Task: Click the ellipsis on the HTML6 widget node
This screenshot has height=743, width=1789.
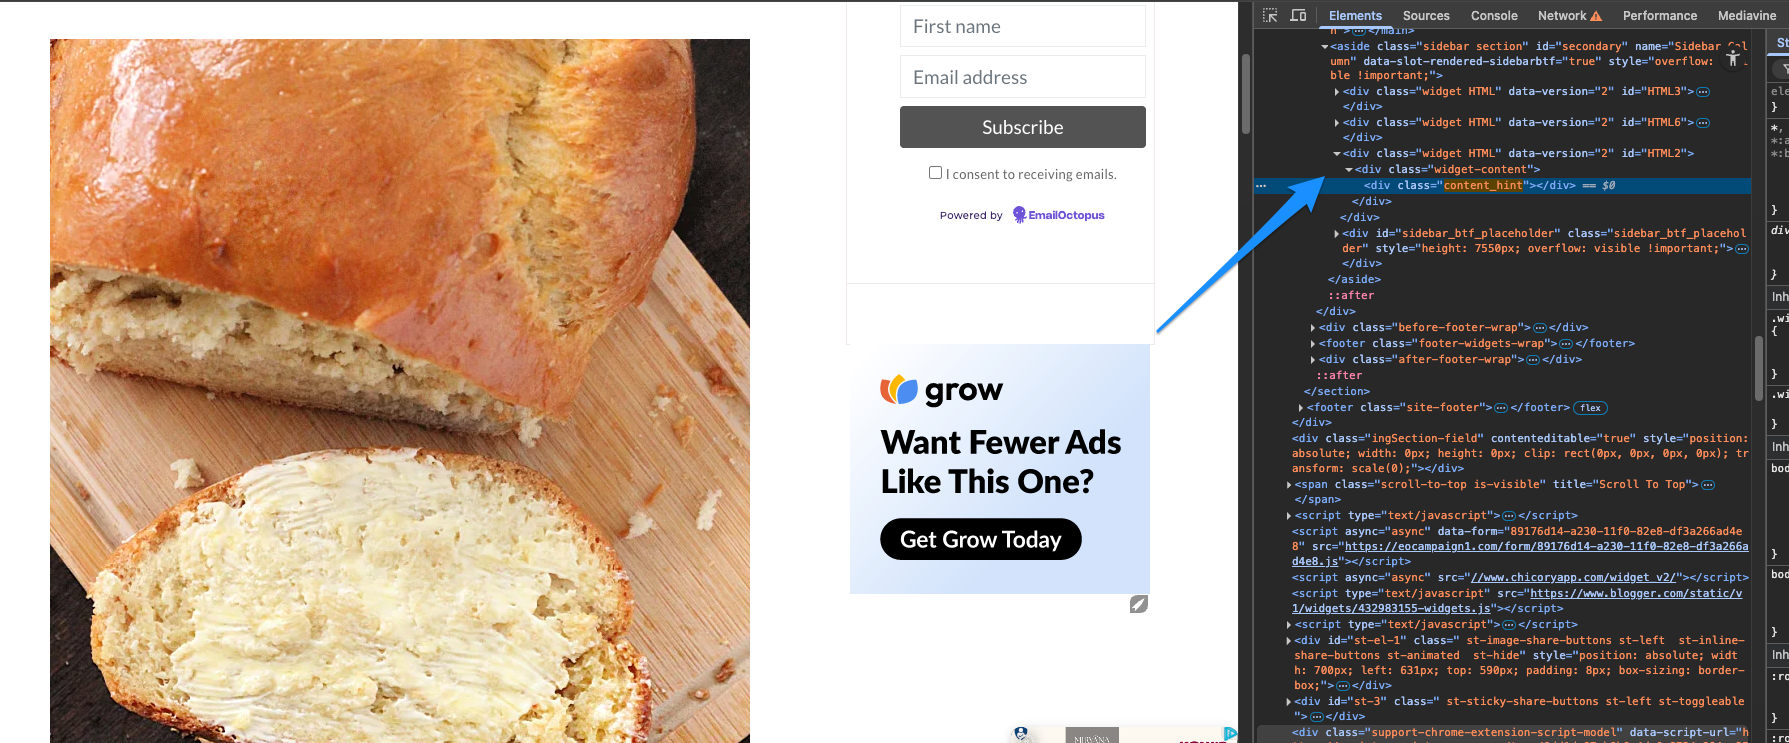Action: coord(1703,123)
